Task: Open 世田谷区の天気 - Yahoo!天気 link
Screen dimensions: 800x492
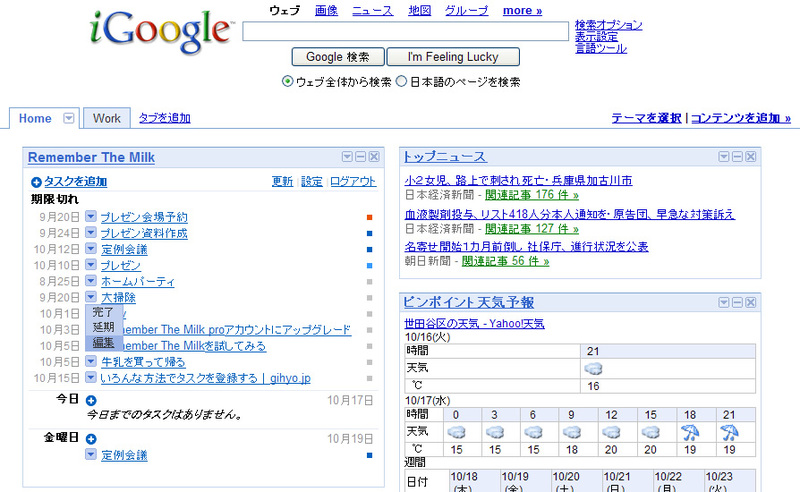Action: point(474,323)
